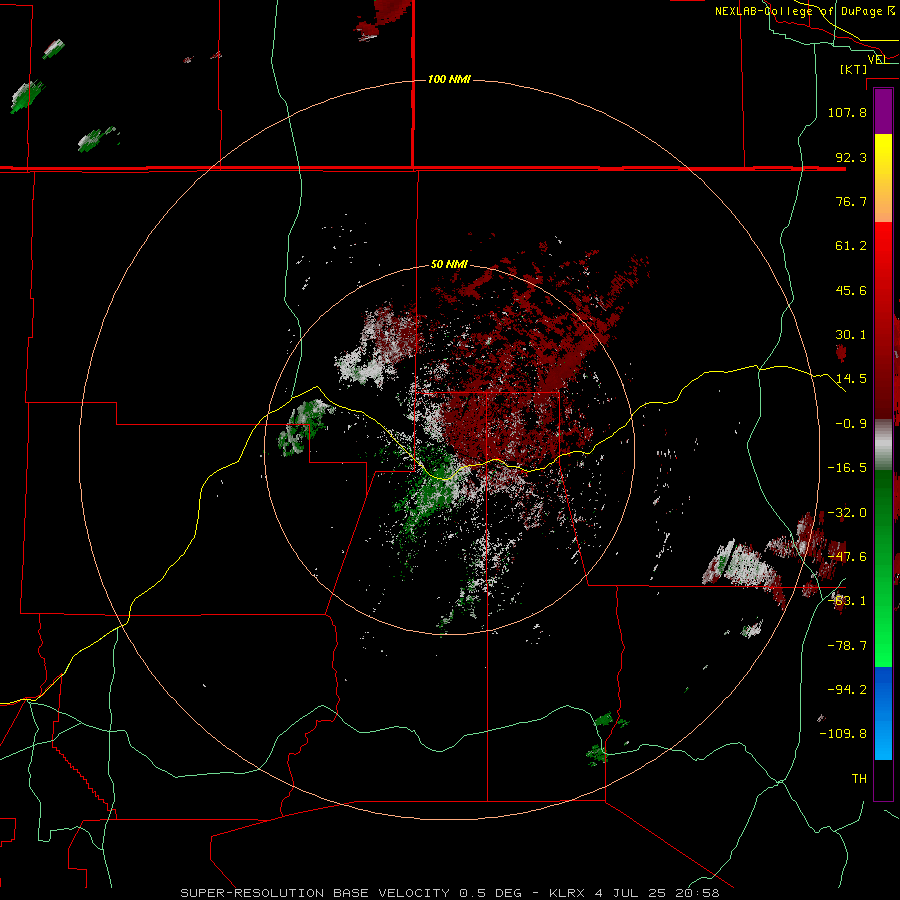Image resolution: width=900 pixels, height=900 pixels.
Task: Click the -78.7 legend value
Action: click(x=847, y=646)
